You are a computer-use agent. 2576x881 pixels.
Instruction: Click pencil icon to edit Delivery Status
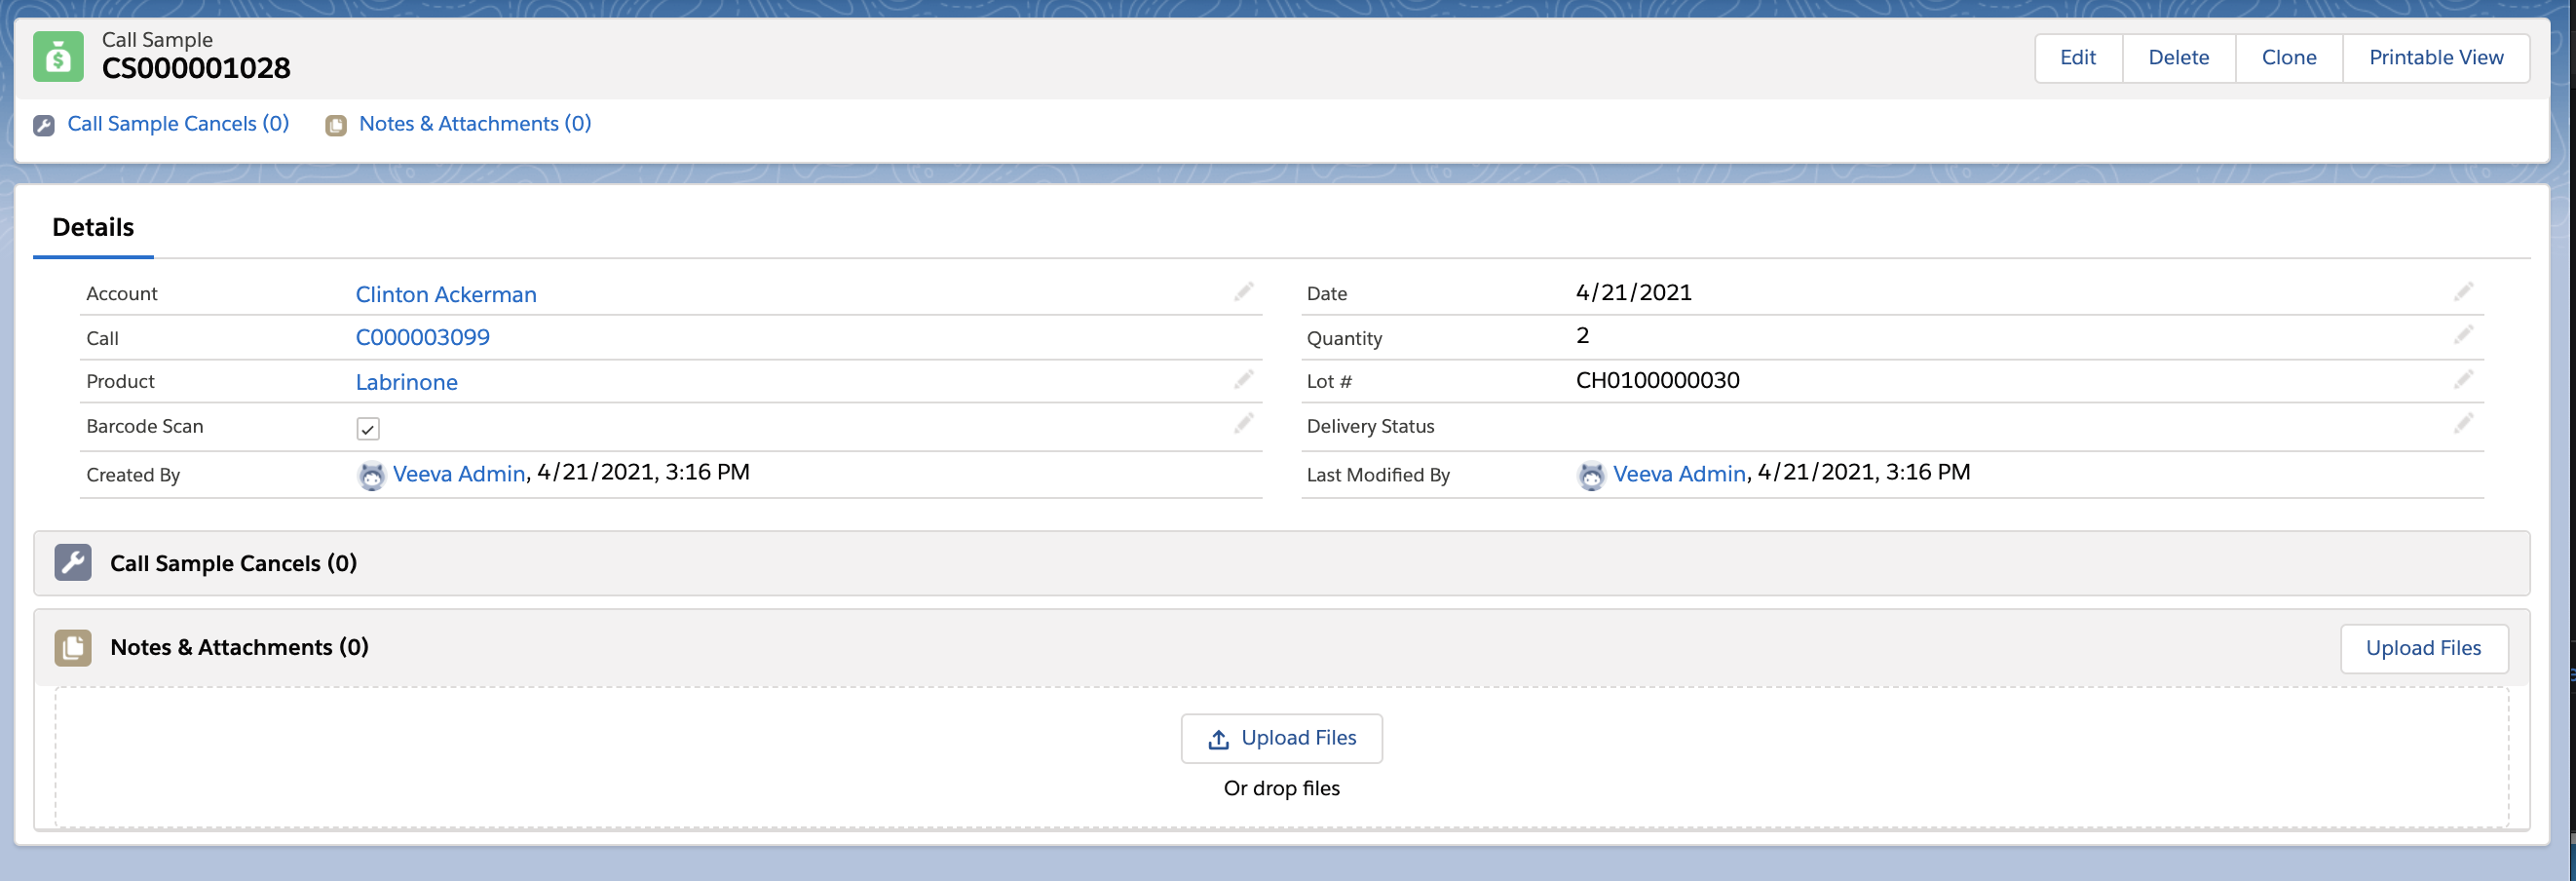click(x=2463, y=424)
